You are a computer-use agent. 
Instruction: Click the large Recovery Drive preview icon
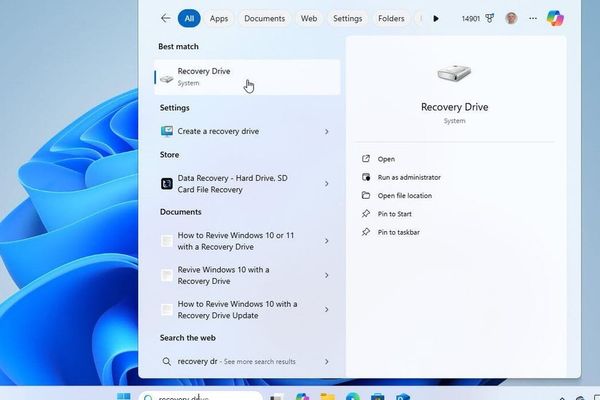(454, 73)
